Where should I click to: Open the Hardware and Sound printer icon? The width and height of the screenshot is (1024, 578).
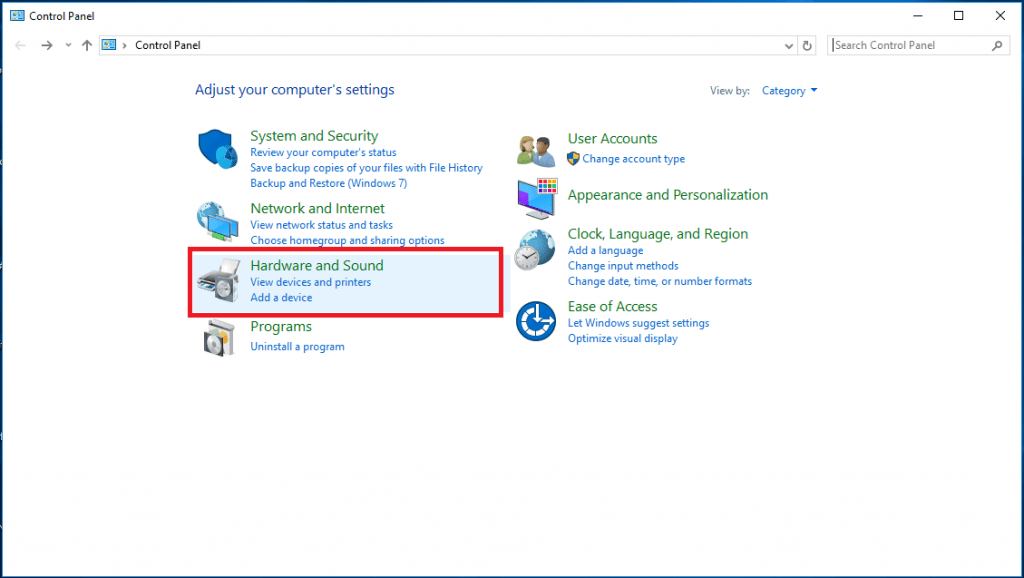click(x=219, y=280)
